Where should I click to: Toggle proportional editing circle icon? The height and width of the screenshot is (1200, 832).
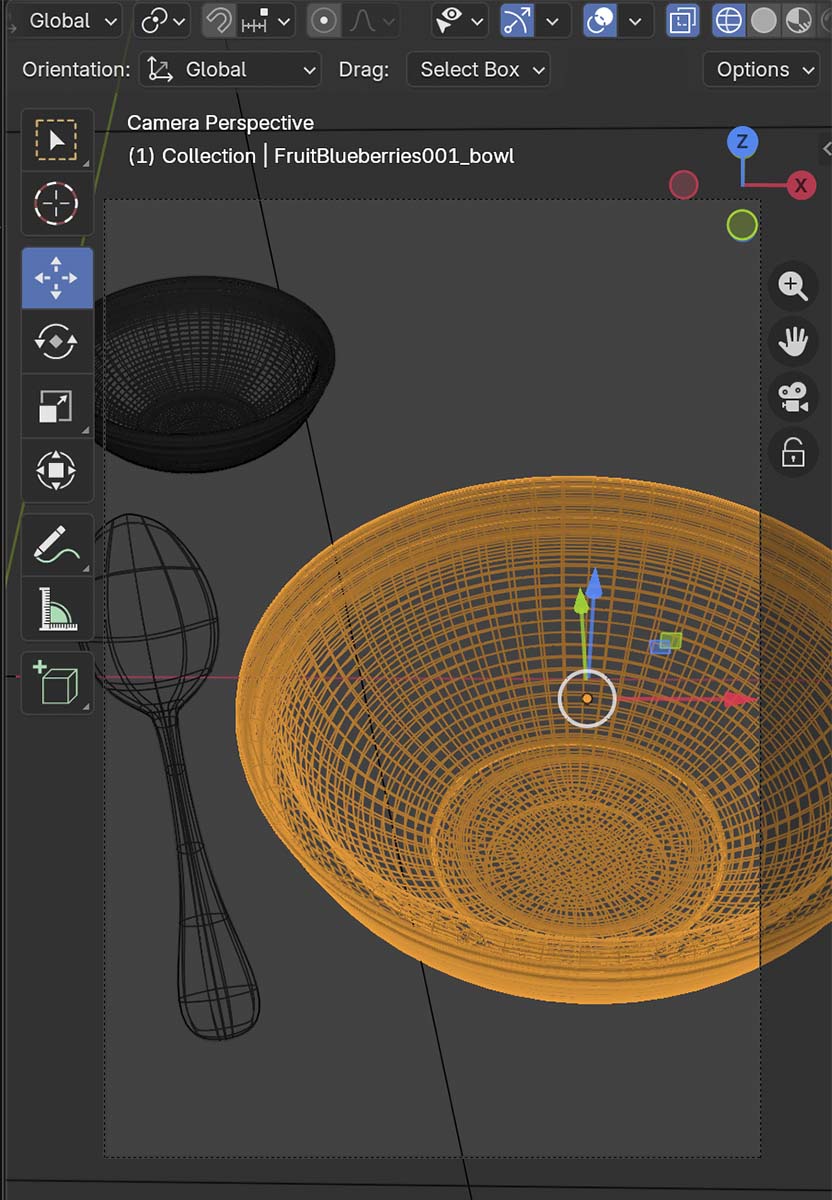click(323, 20)
